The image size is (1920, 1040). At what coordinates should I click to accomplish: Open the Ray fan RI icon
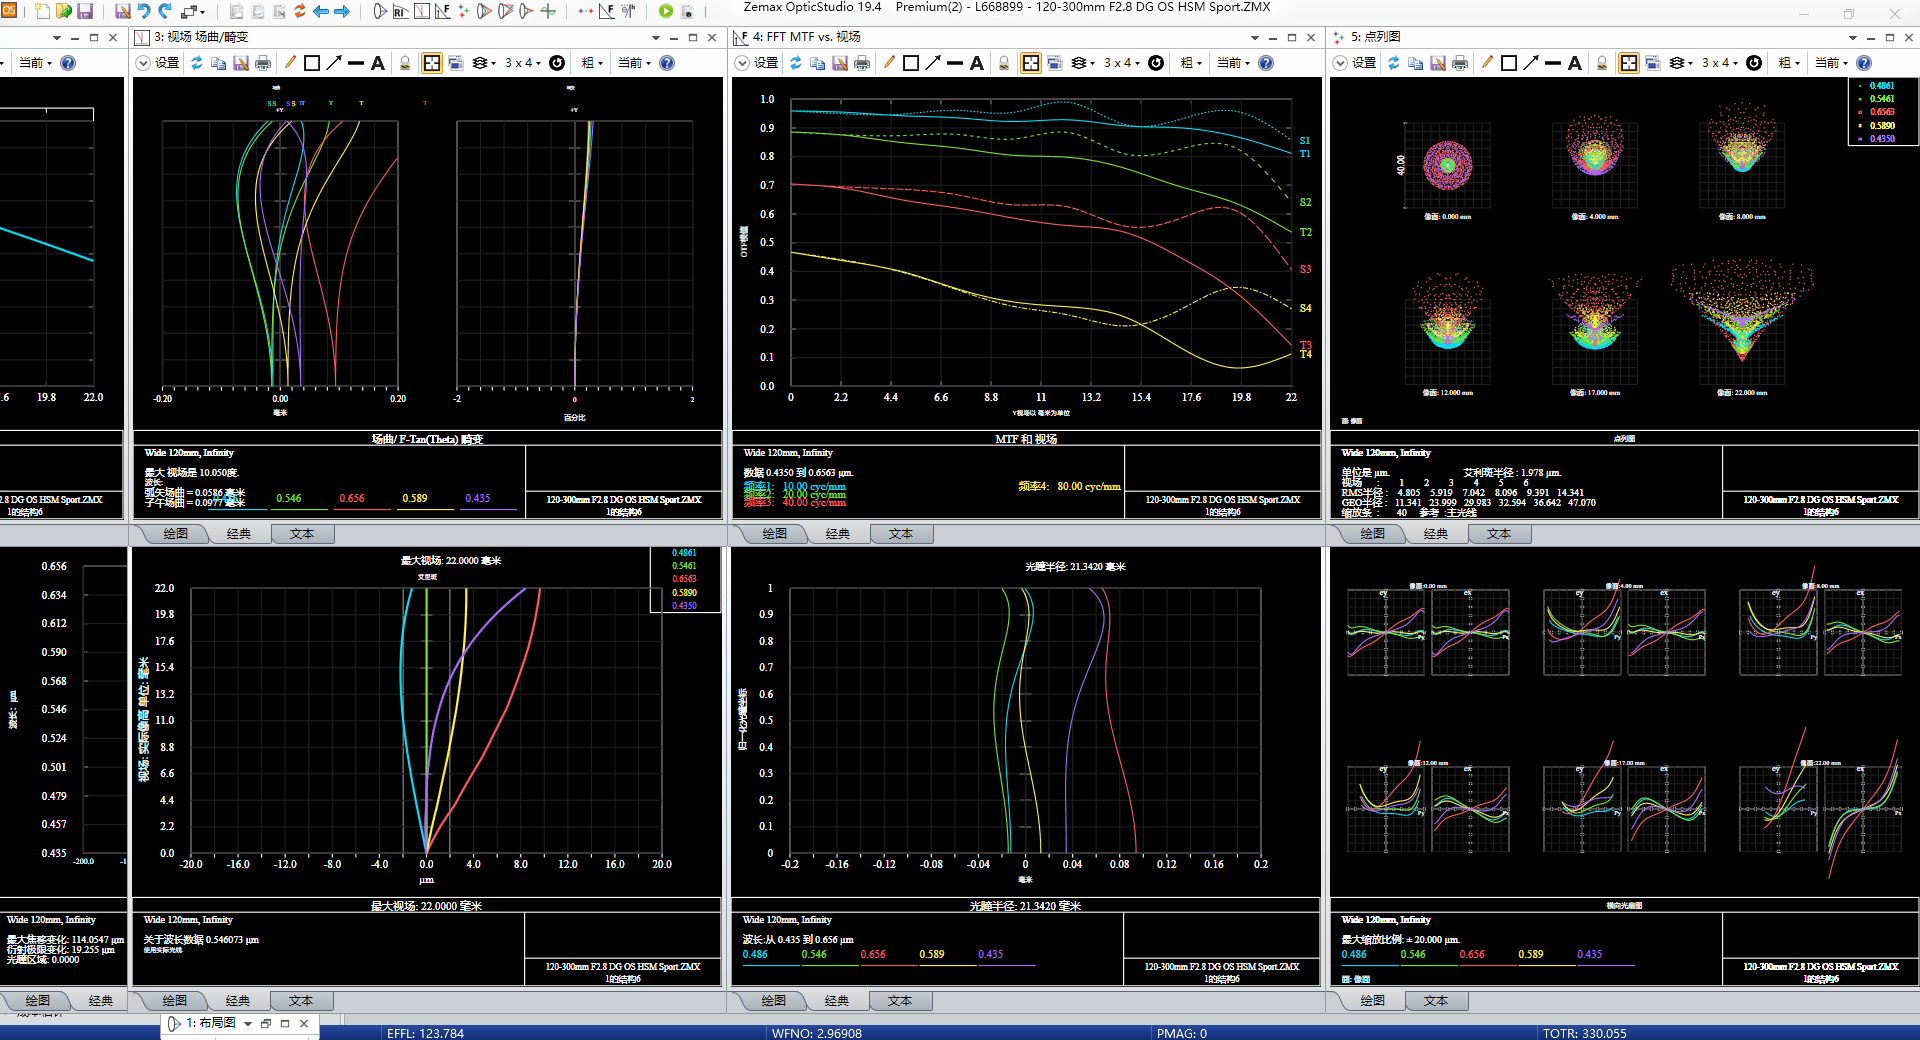click(x=400, y=11)
